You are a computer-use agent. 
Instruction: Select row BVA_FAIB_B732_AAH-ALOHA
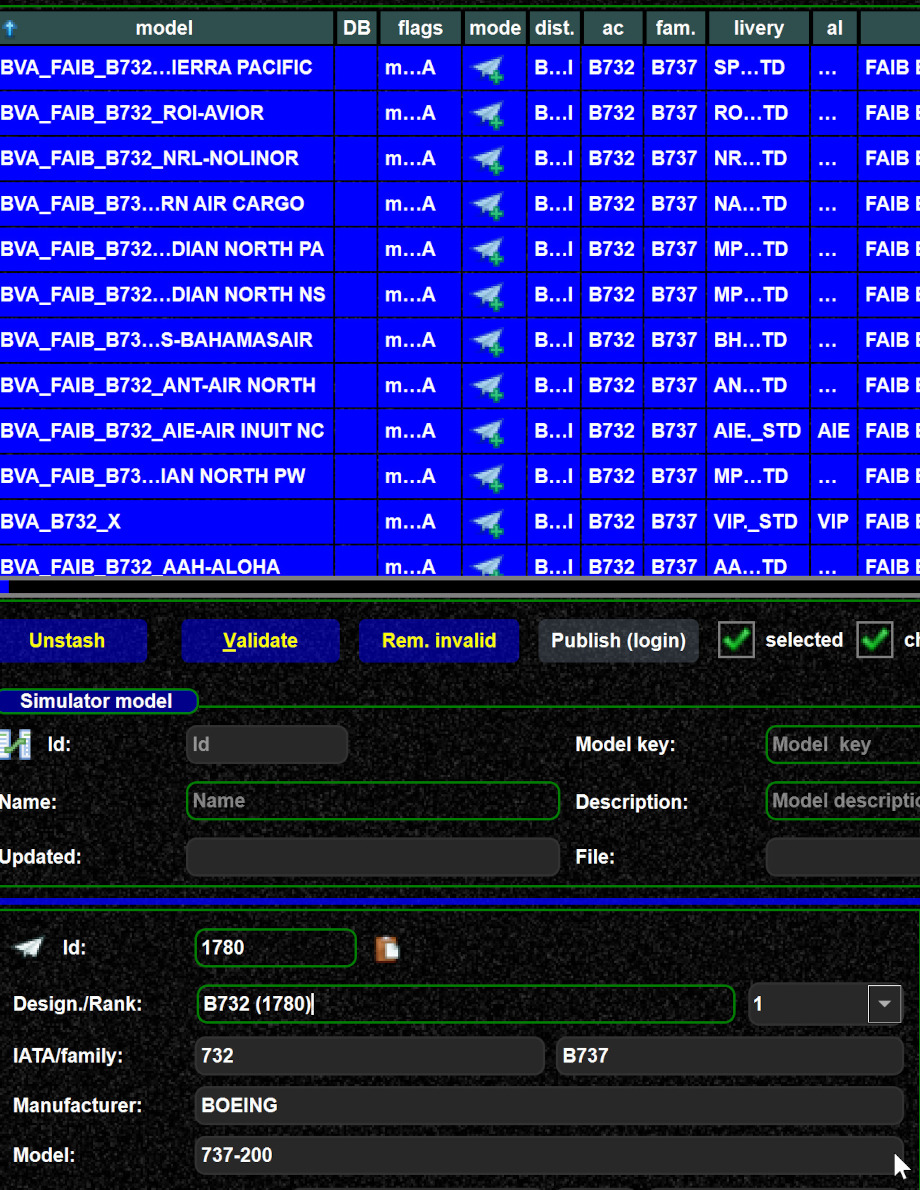point(460,562)
